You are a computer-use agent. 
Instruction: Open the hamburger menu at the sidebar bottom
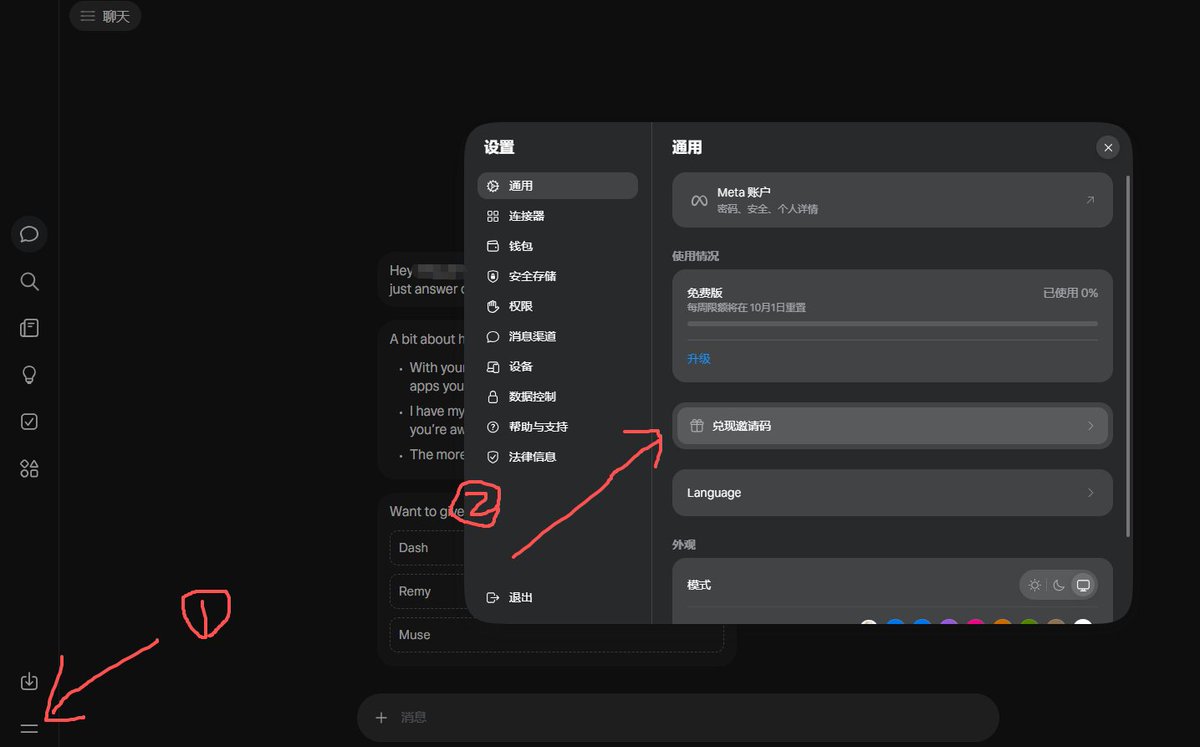29,728
